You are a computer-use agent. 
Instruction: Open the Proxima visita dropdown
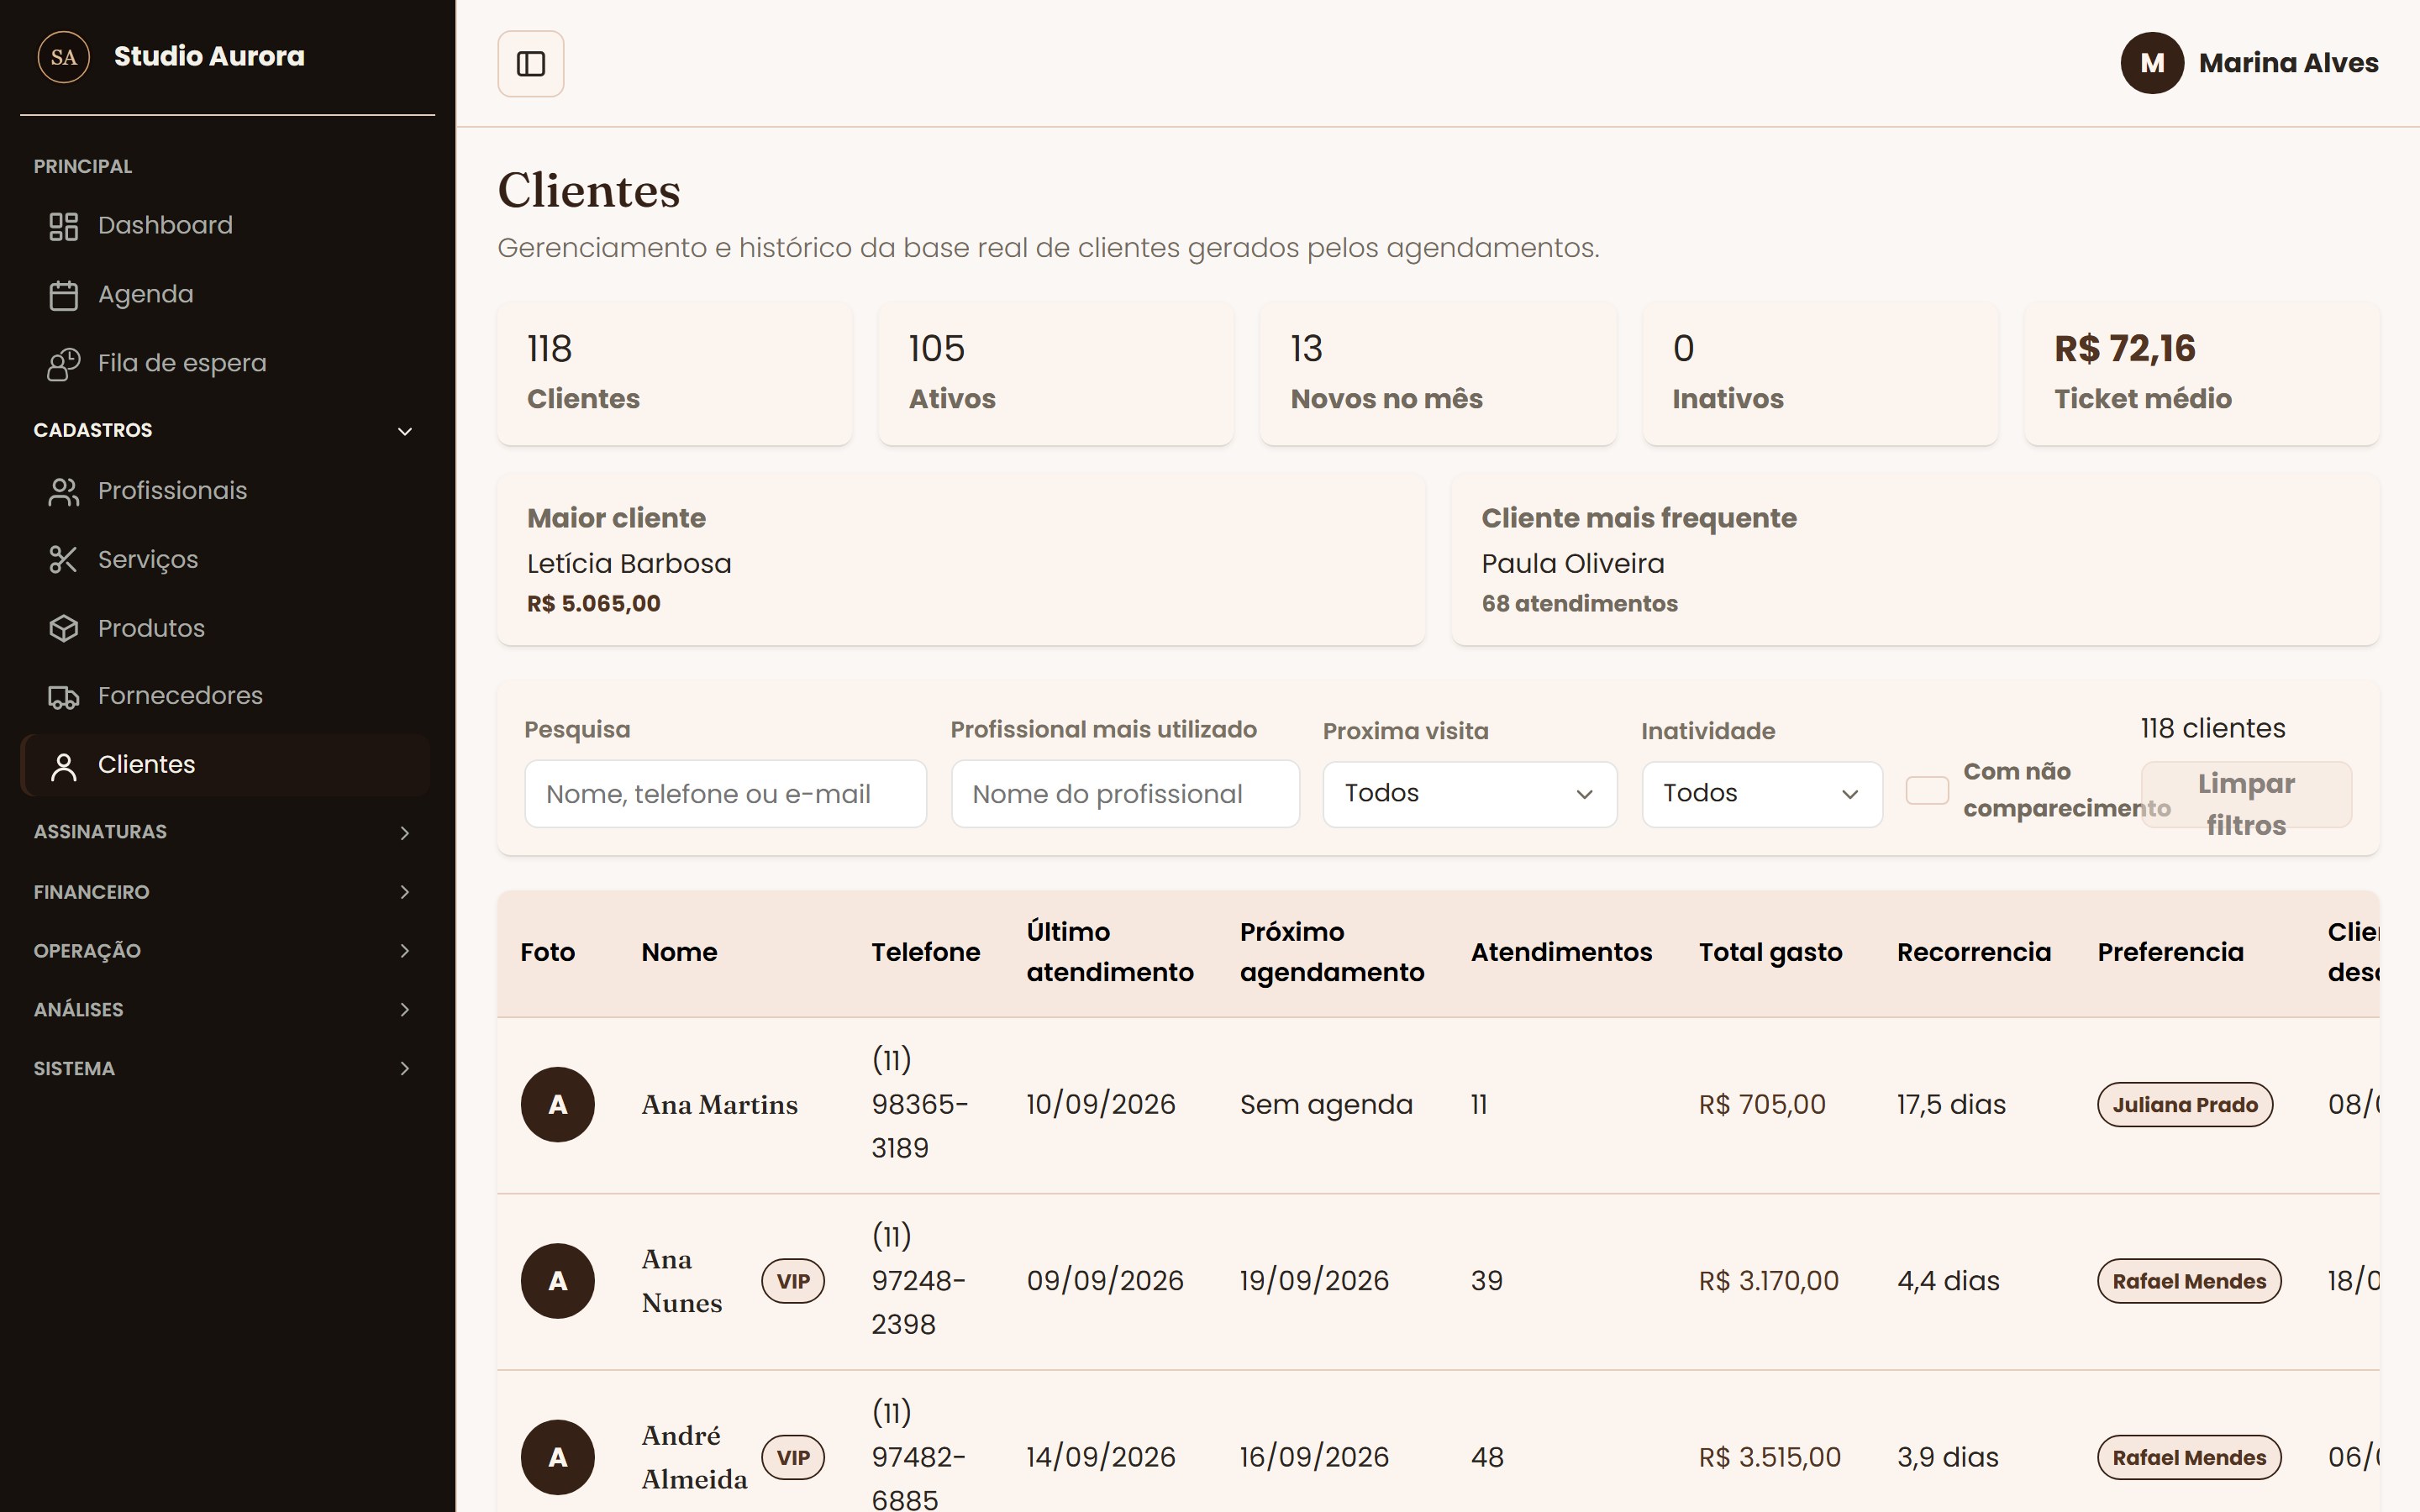[1469, 794]
